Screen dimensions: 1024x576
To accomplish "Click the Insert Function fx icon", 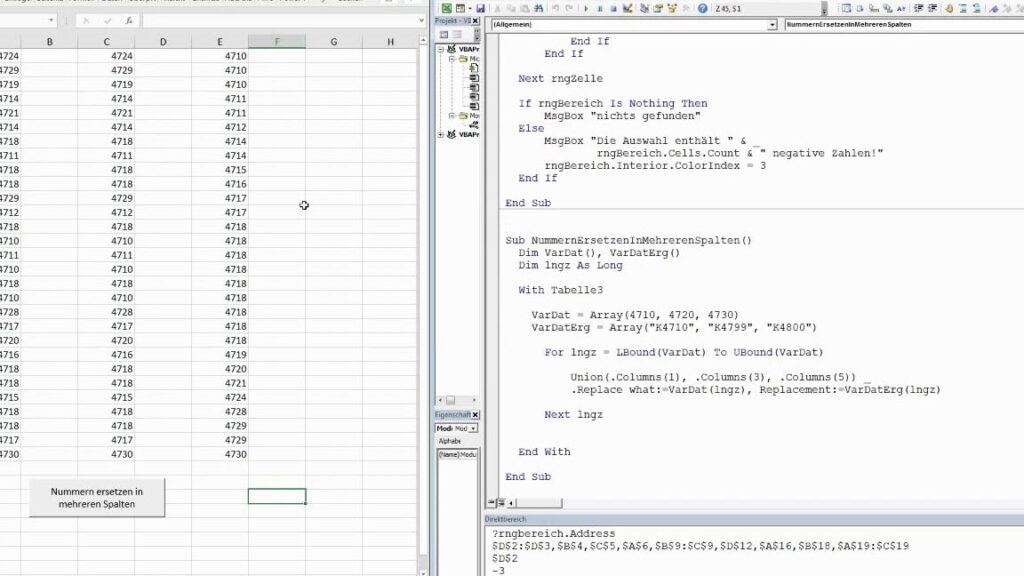I will (x=129, y=20).
